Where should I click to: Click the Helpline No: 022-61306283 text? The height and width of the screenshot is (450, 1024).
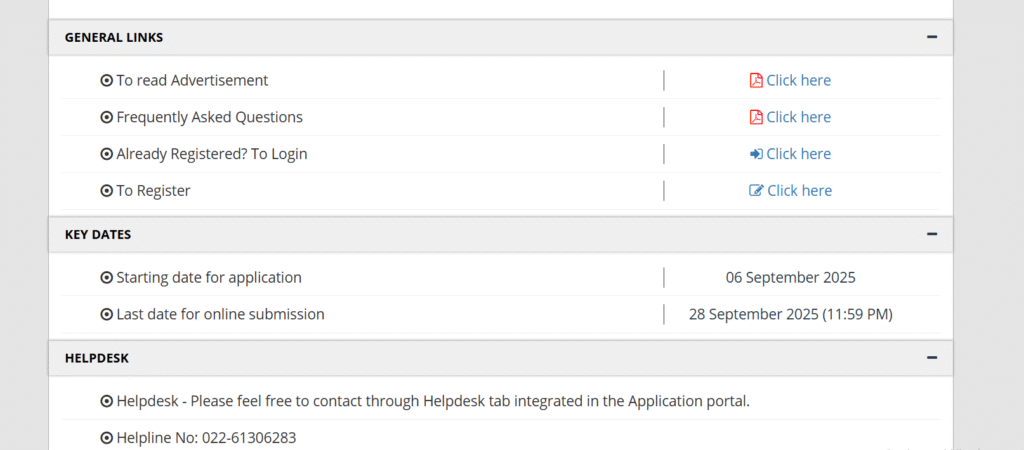[x=206, y=438]
